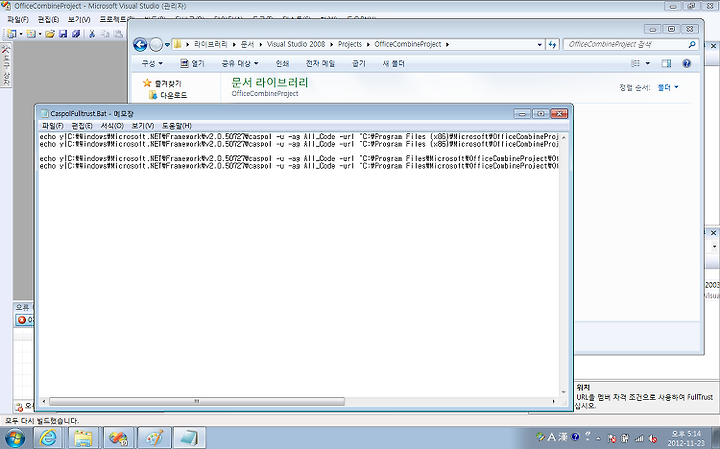Image resolution: width=720 pixels, height=449 pixels.
Task: Open the Paint taskbar icon
Action: pos(154,438)
